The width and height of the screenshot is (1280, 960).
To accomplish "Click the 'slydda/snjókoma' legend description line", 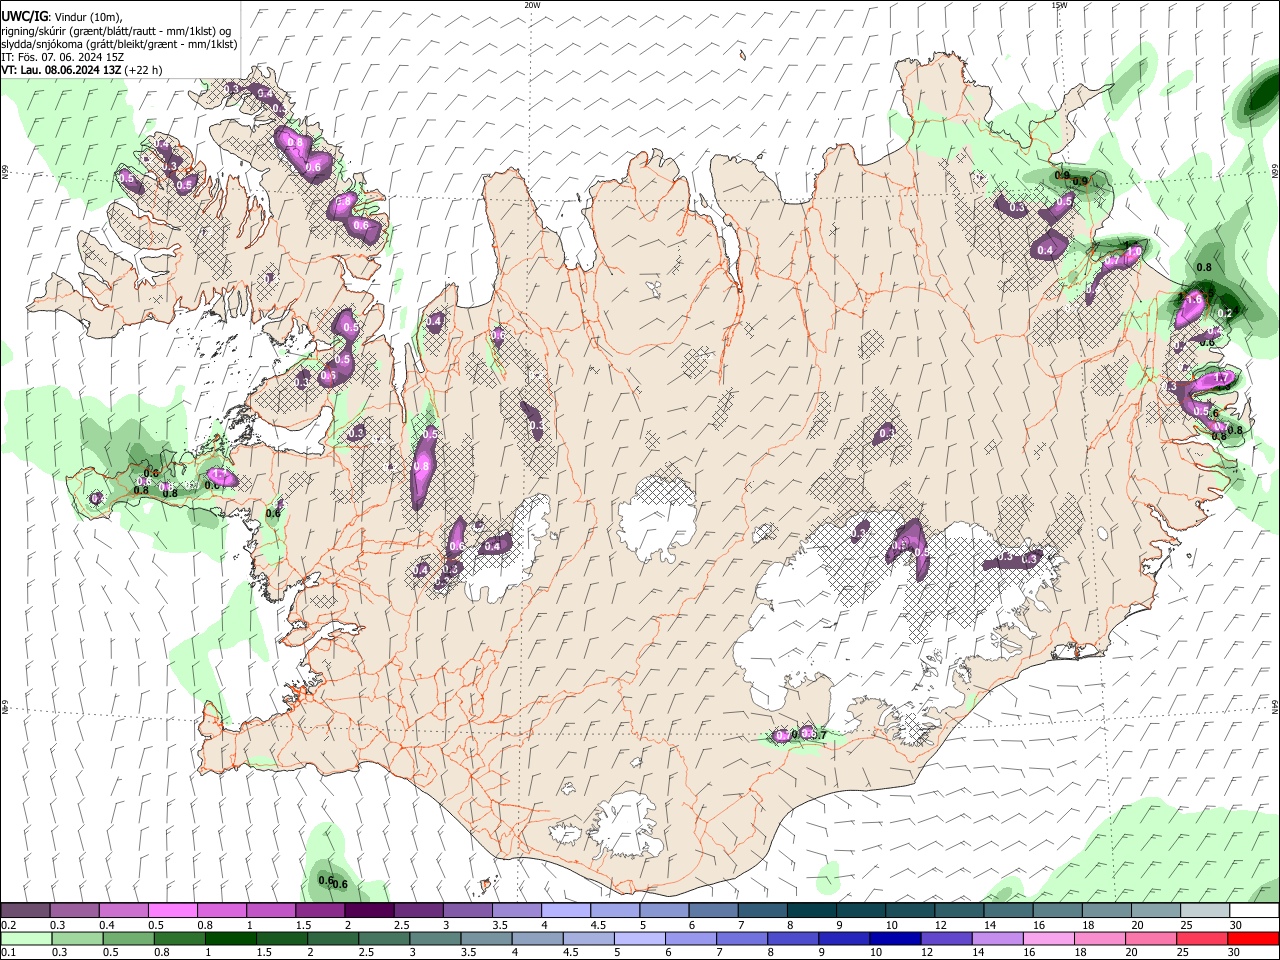I will [120, 44].
